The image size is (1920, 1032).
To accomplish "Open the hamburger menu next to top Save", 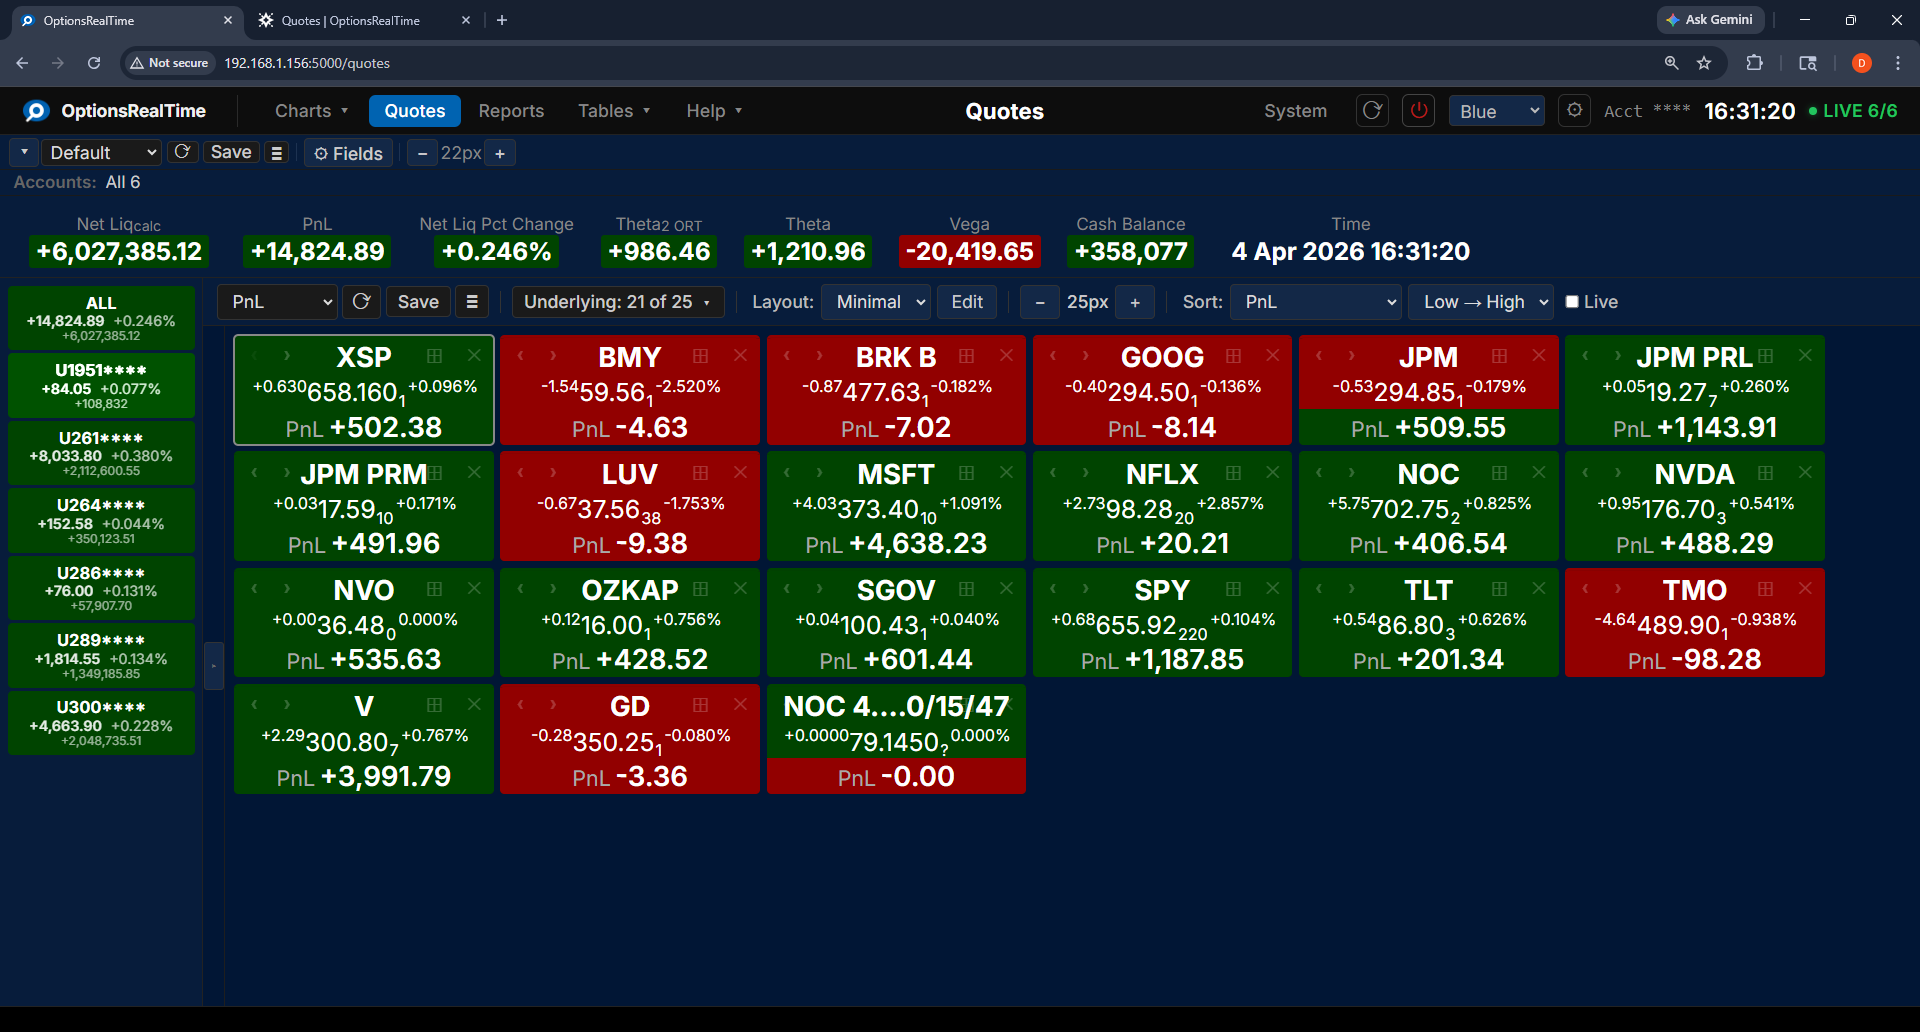I will (277, 153).
